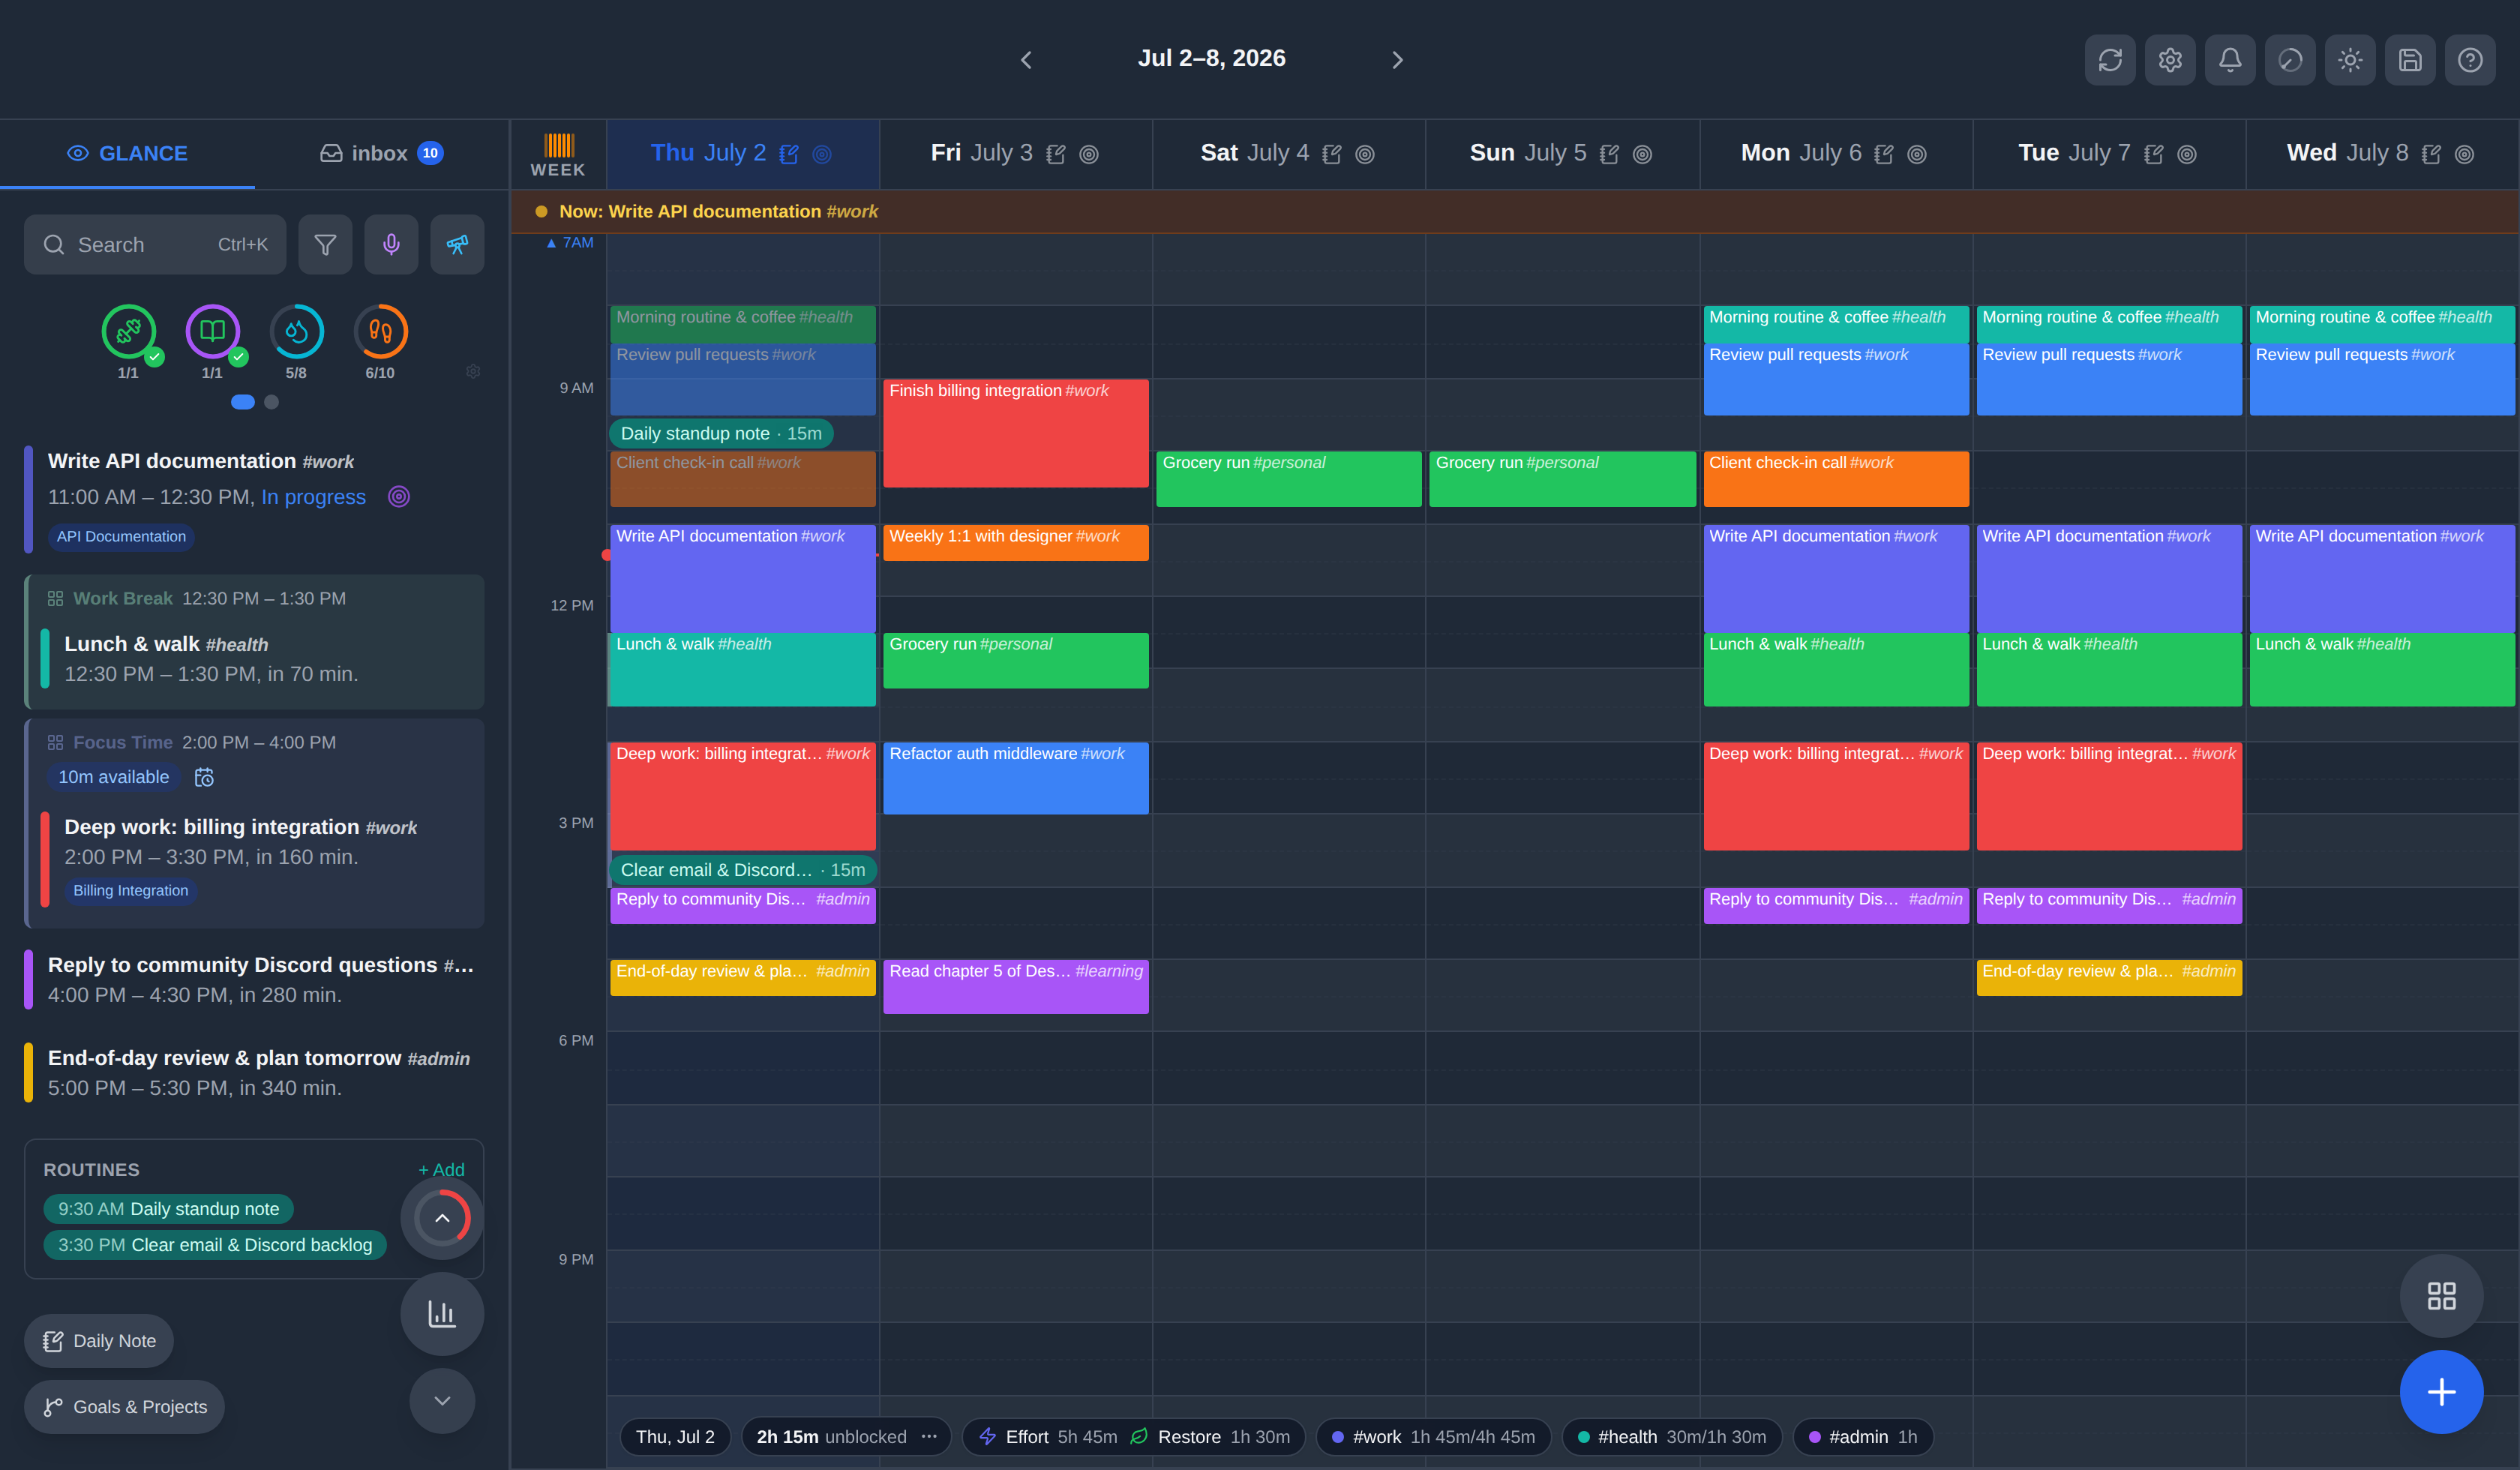Click the WEEK view selector

tap(558, 155)
